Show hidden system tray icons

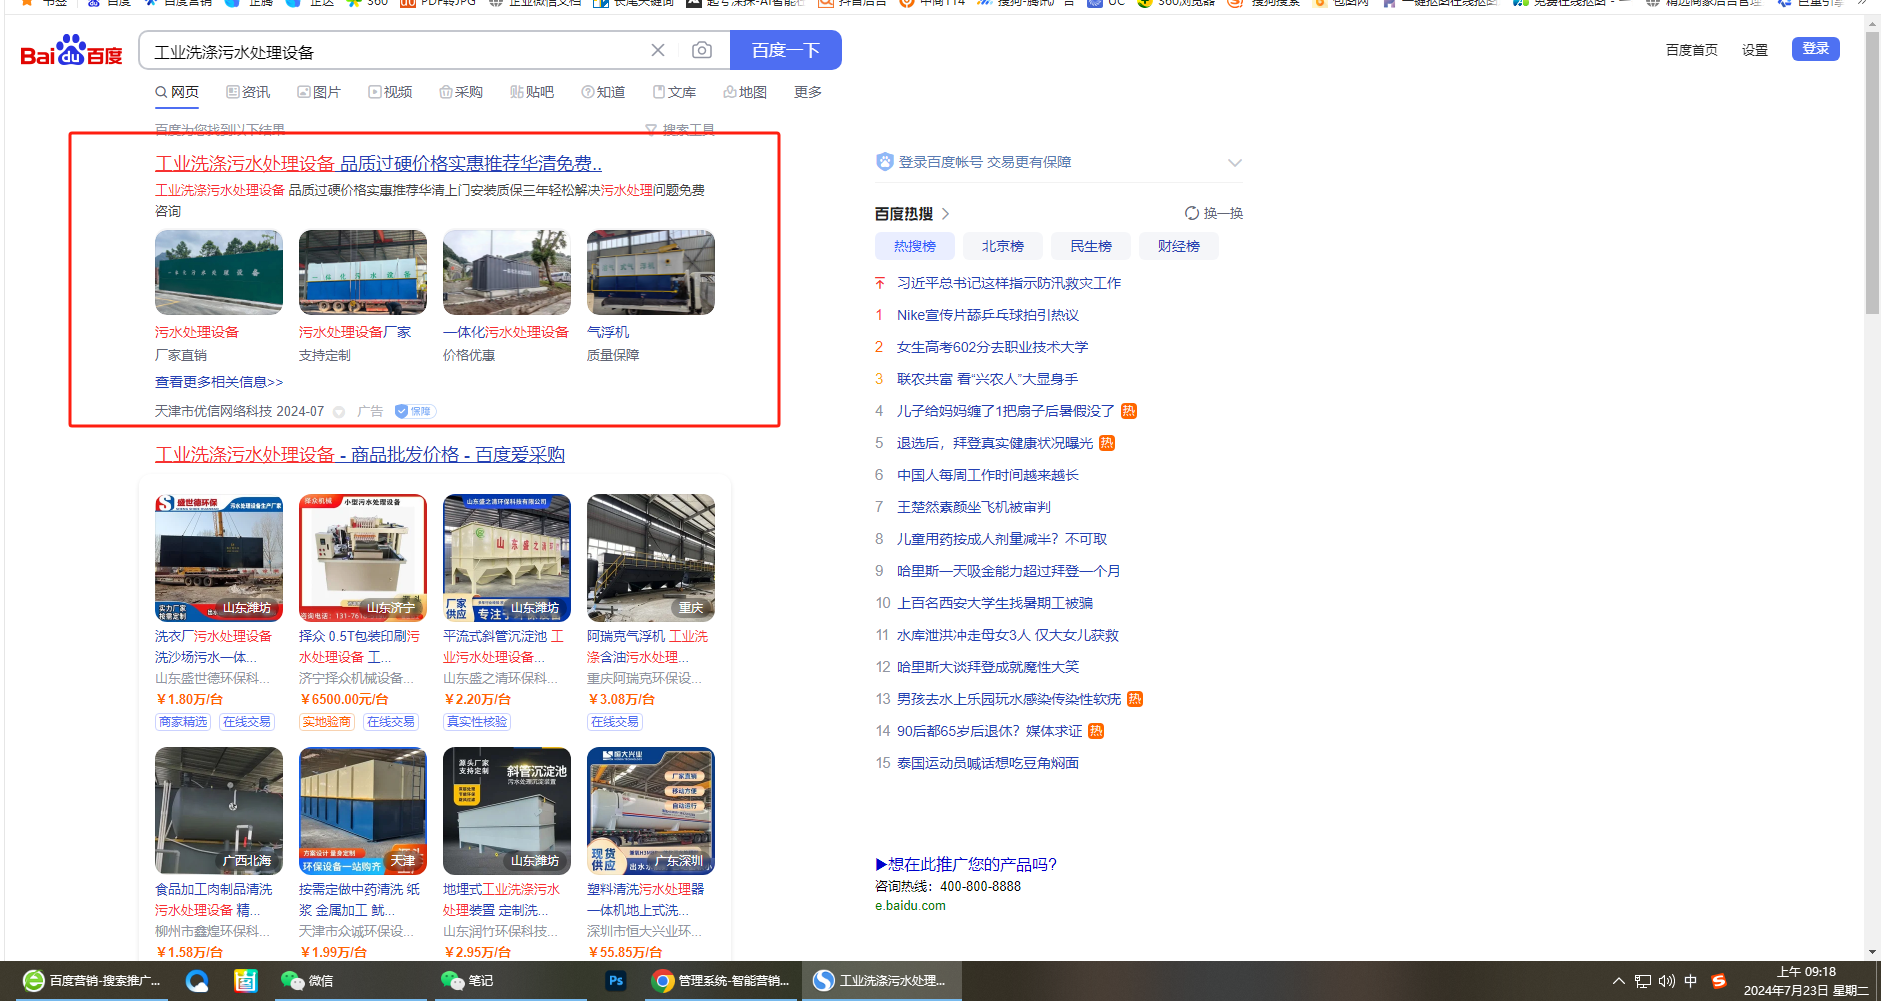[1619, 981]
